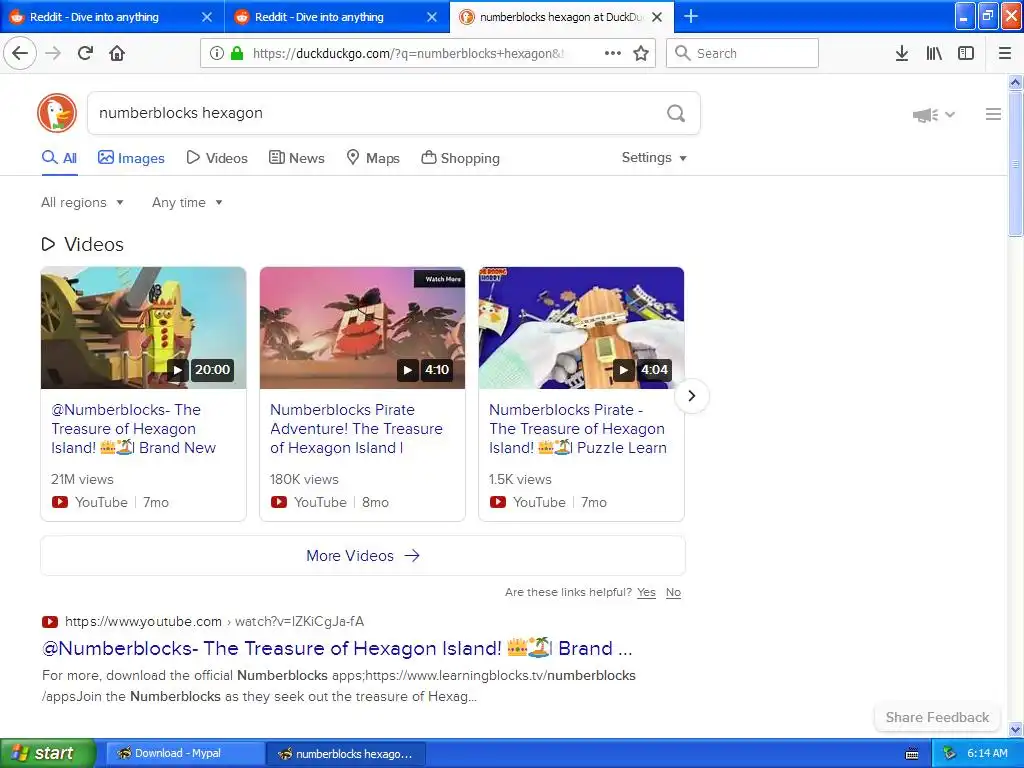This screenshot has width=1024, height=768.
Task: Select the All search category
Action: (59, 158)
